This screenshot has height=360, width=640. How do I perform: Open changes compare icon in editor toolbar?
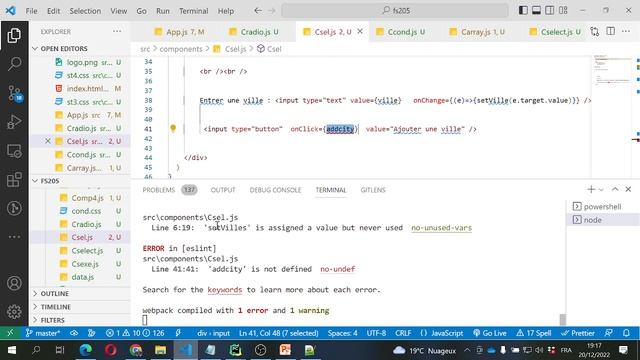pyautogui.click(x=595, y=31)
